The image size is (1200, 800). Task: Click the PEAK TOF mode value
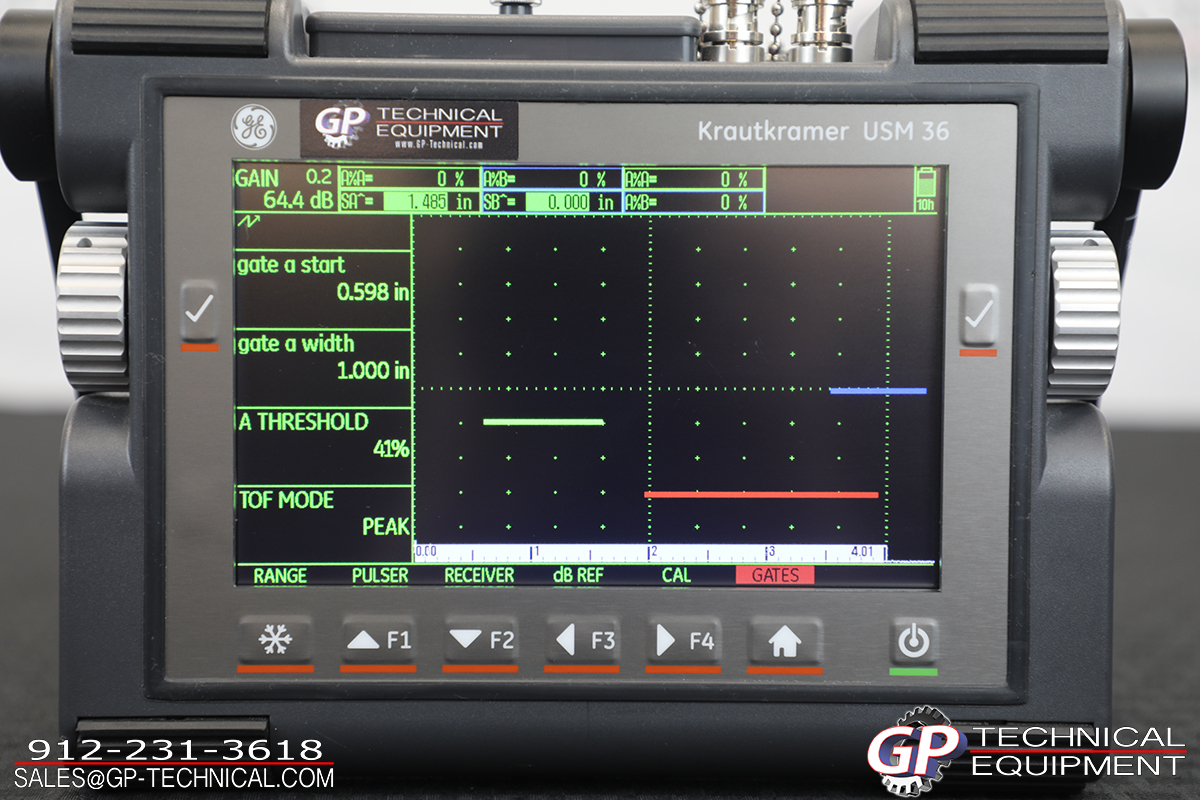(386, 527)
